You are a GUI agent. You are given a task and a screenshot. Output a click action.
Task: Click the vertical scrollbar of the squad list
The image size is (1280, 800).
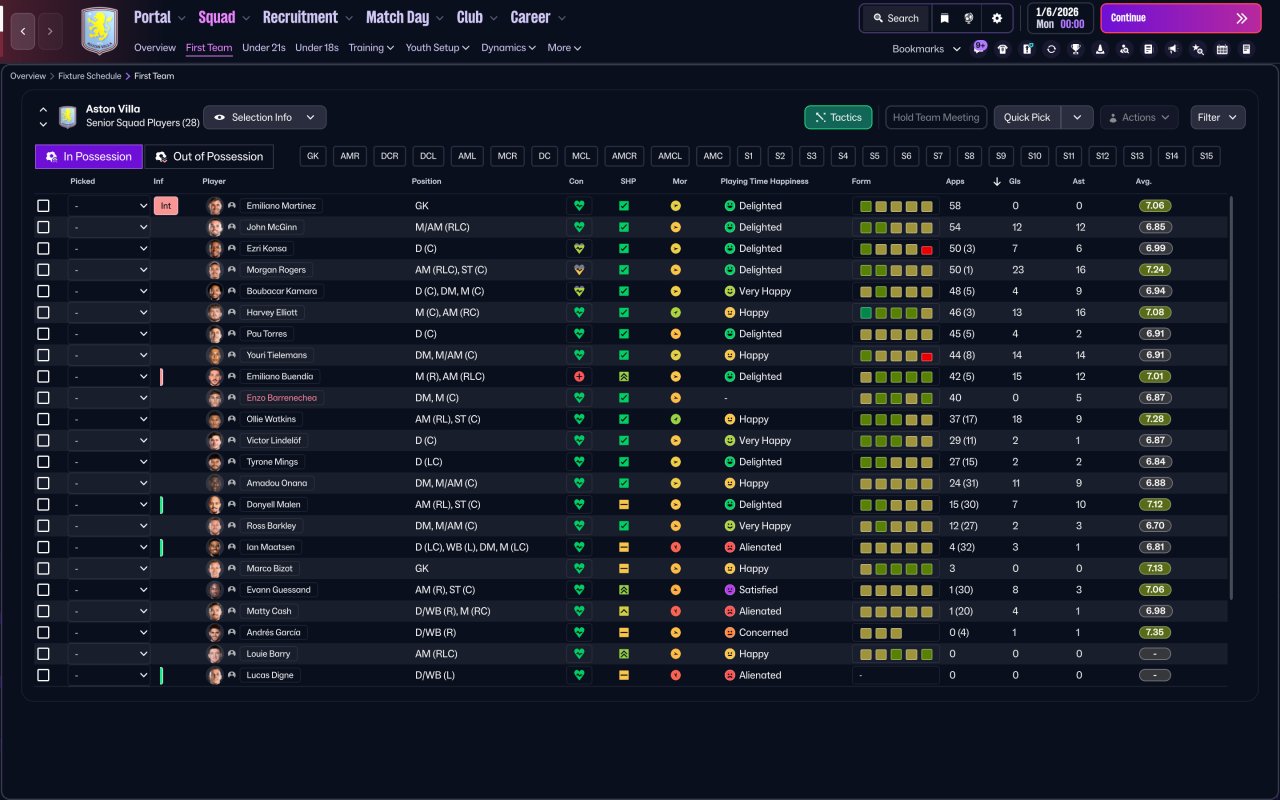[x=1231, y=397]
